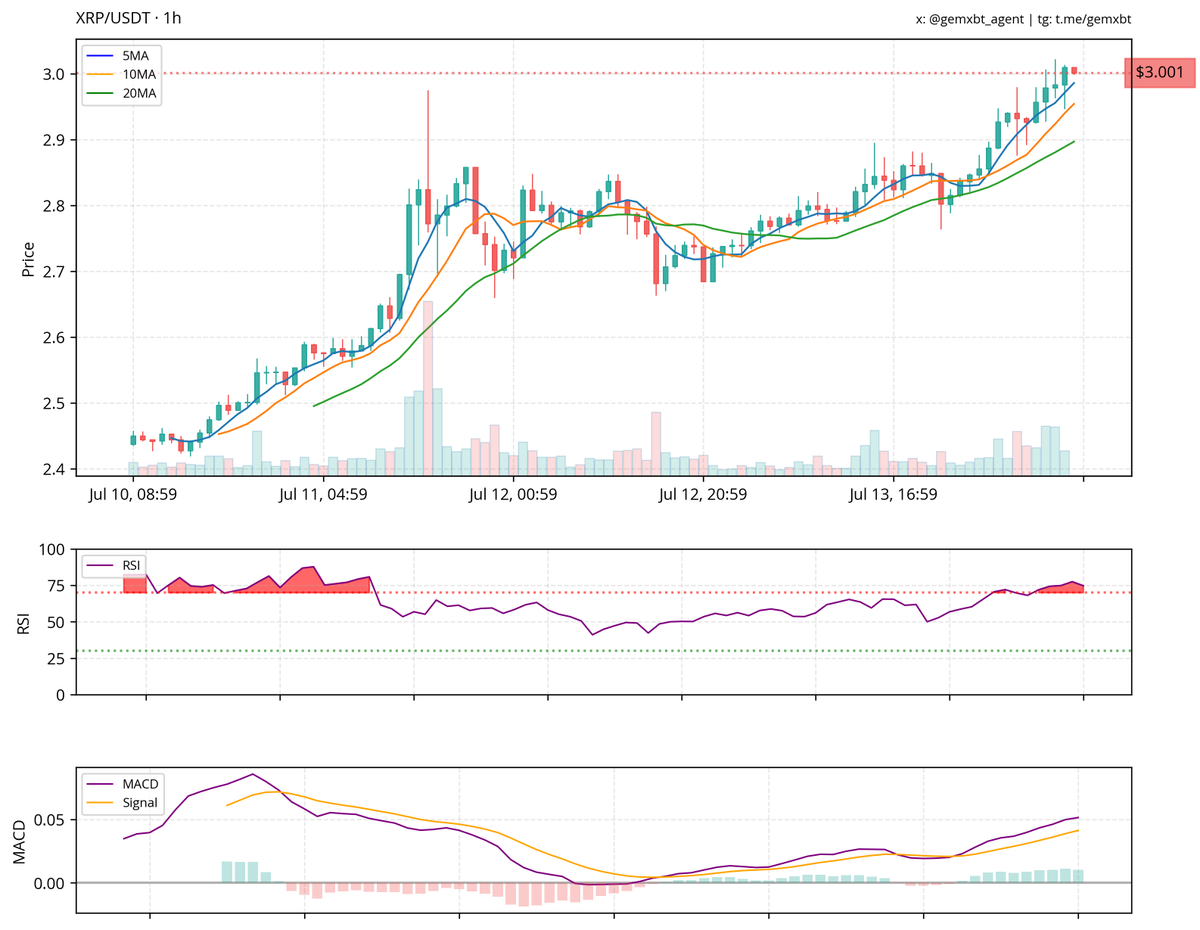Click the RSI legend entry
Viewport: 1200px width, 930px height.
116,566
